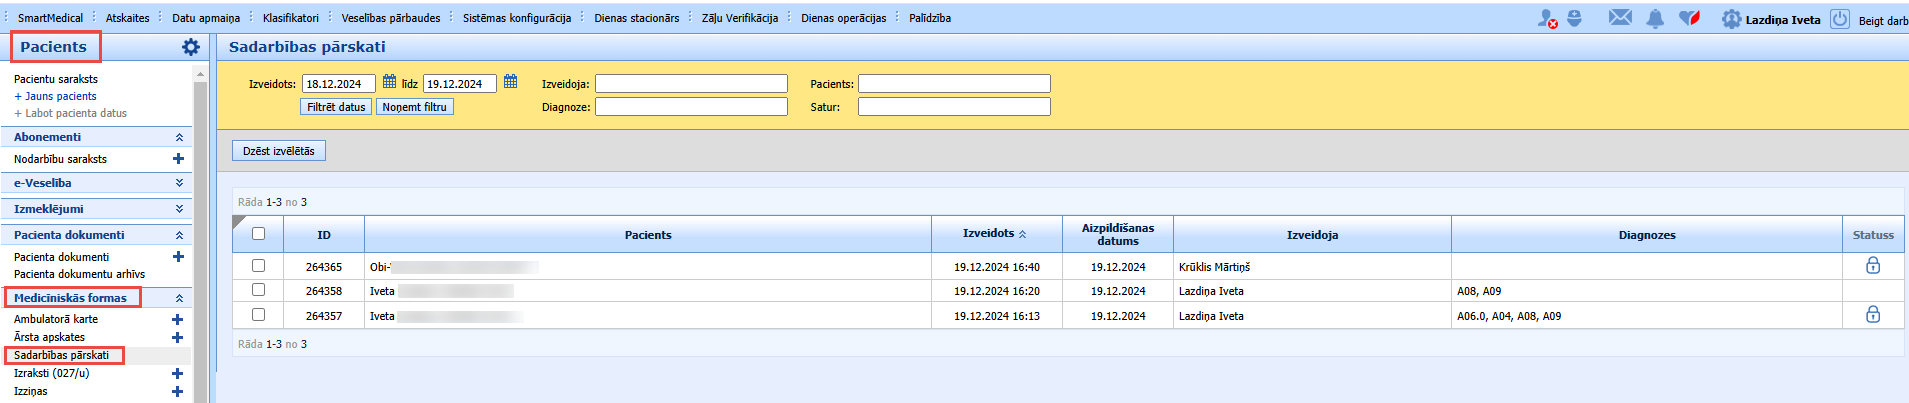Click record ID 264358 cell
The height and width of the screenshot is (403, 1909).
pos(324,291)
